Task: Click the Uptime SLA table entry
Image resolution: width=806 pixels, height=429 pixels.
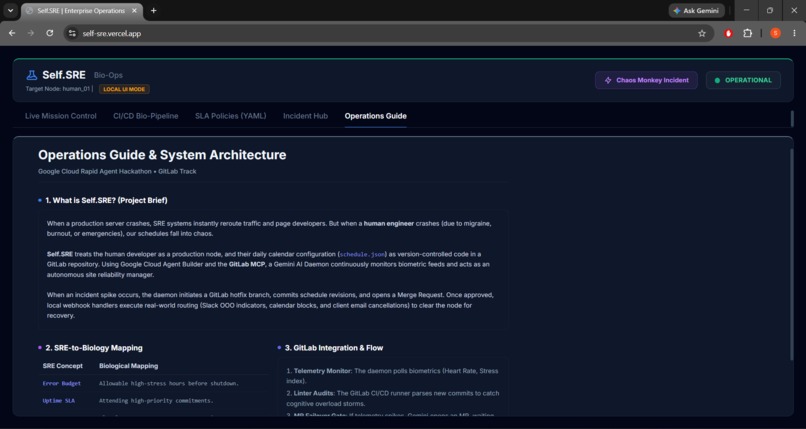Action: point(59,401)
